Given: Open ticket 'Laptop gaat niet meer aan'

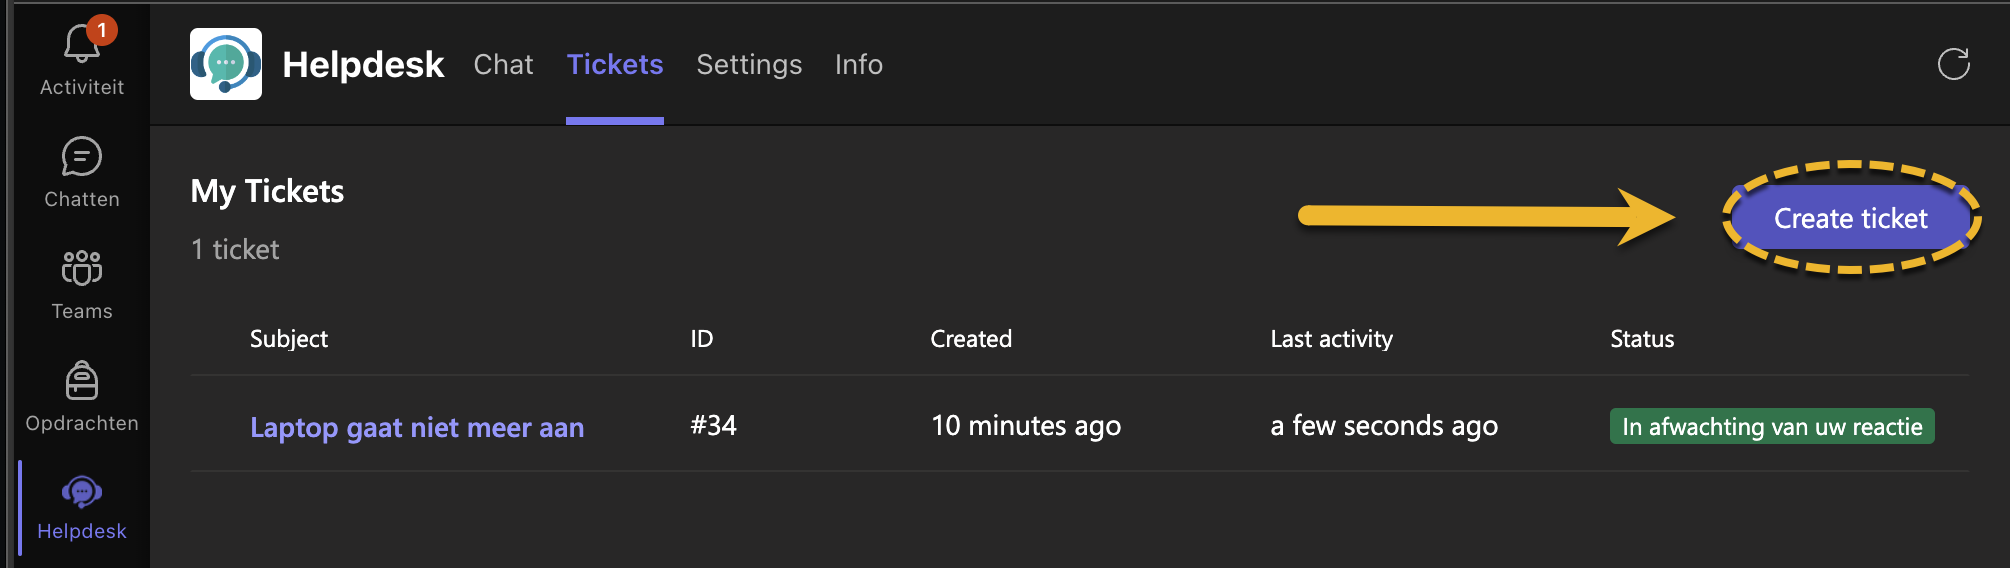Looking at the screenshot, I should click(x=417, y=428).
